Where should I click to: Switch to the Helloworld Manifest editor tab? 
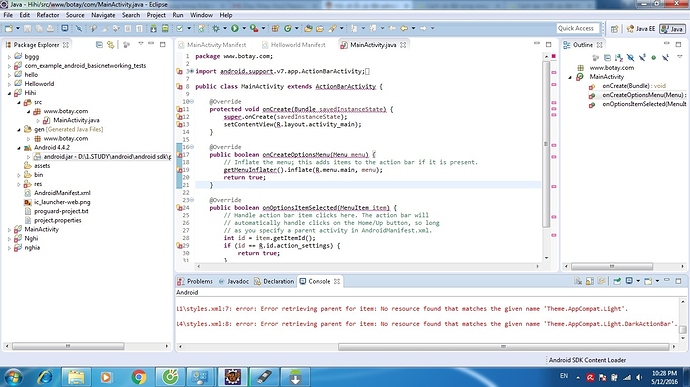click(x=293, y=45)
